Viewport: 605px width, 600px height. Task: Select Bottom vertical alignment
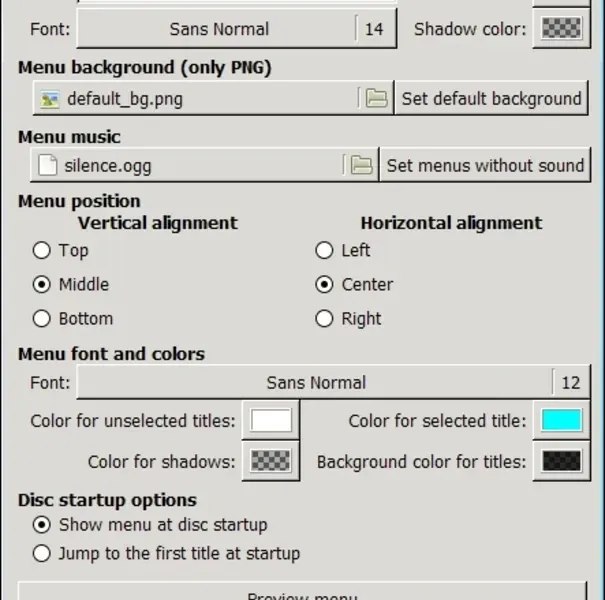[41, 319]
